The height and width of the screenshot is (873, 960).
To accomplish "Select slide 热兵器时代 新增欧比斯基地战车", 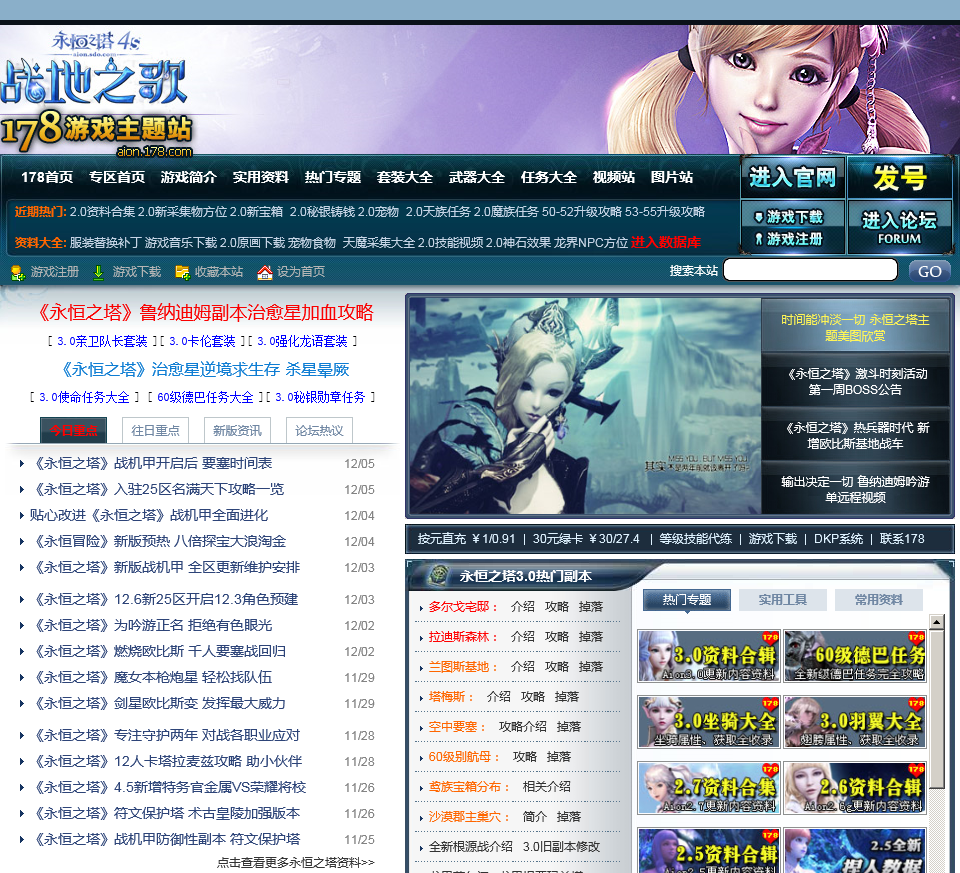I will pos(855,435).
